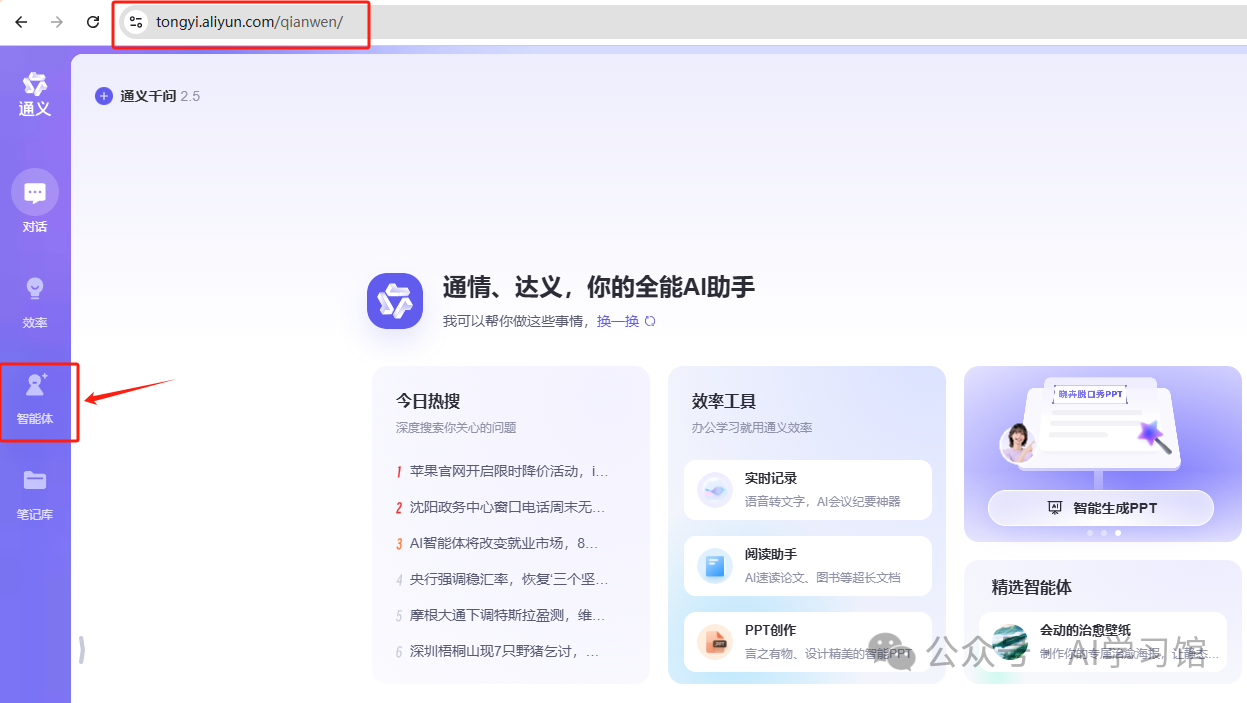Open site permissions icon in address bar

point(136,21)
